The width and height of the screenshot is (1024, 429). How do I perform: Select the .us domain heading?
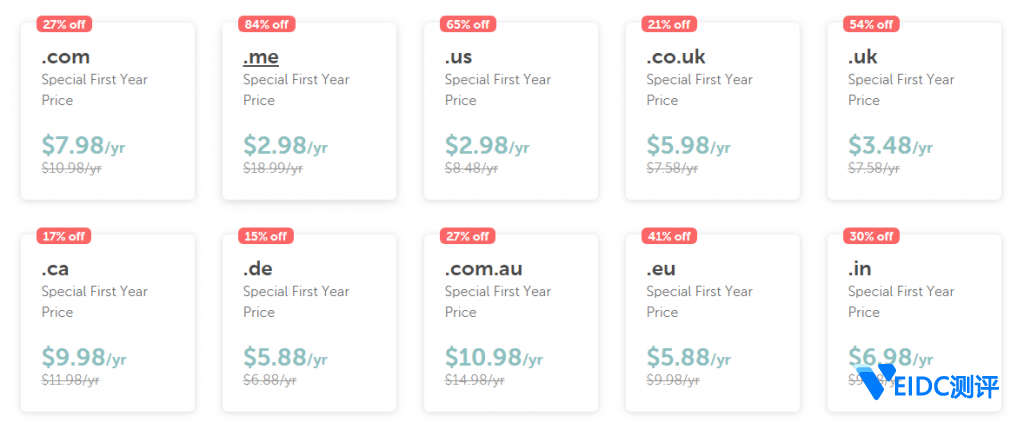click(458, 57)
